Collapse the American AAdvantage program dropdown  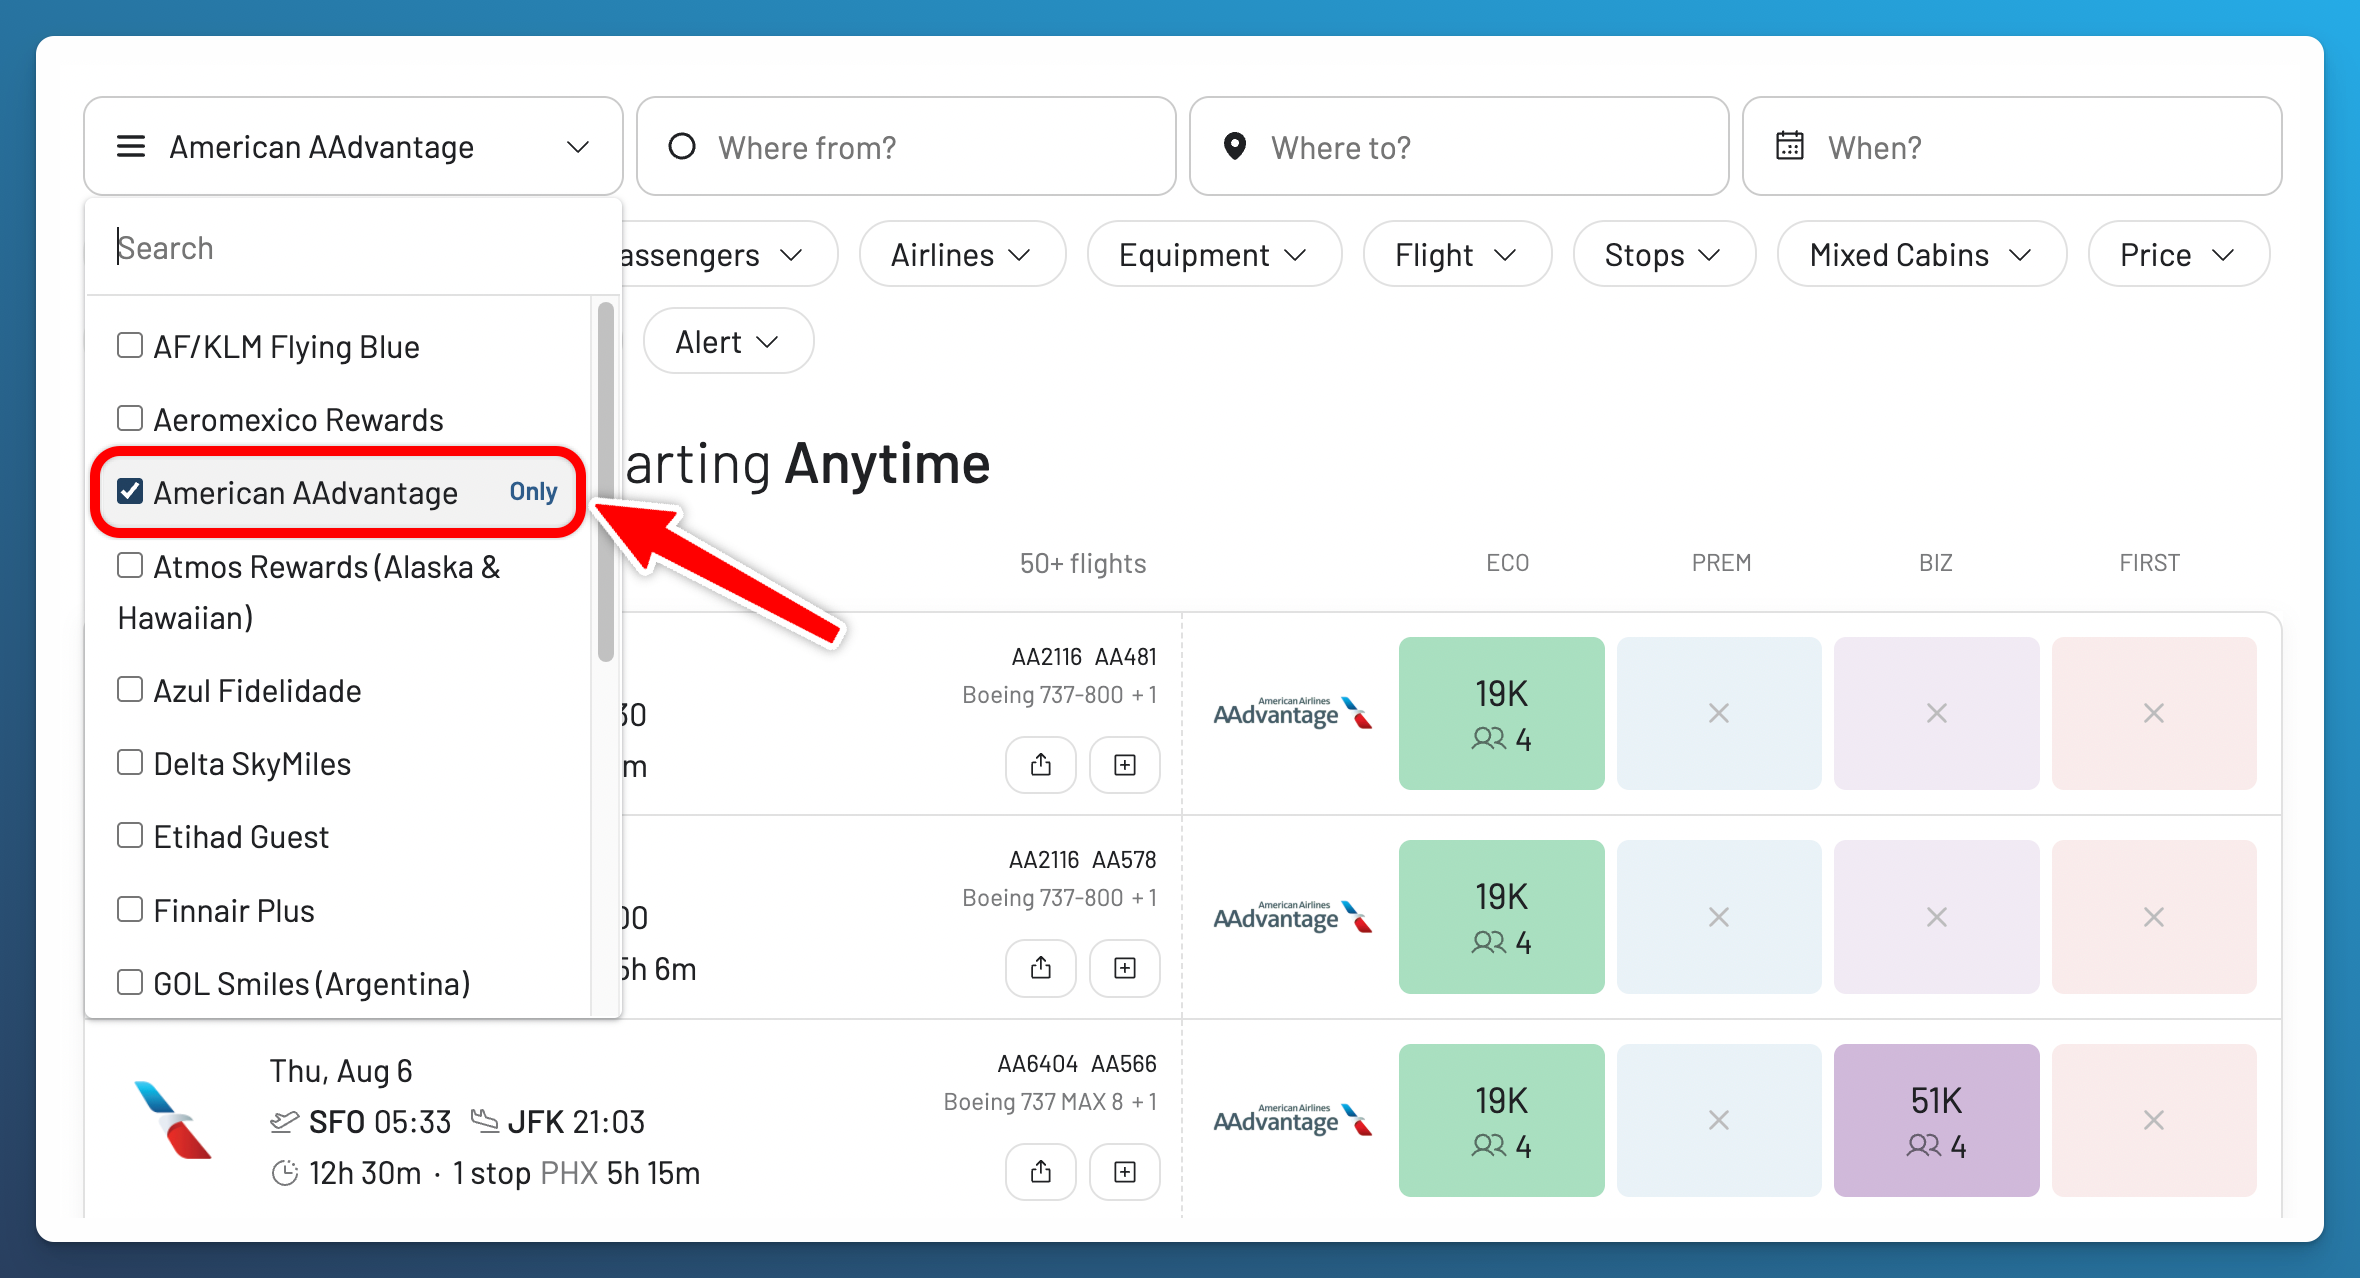pyautogui.click(x=353, y=147)
